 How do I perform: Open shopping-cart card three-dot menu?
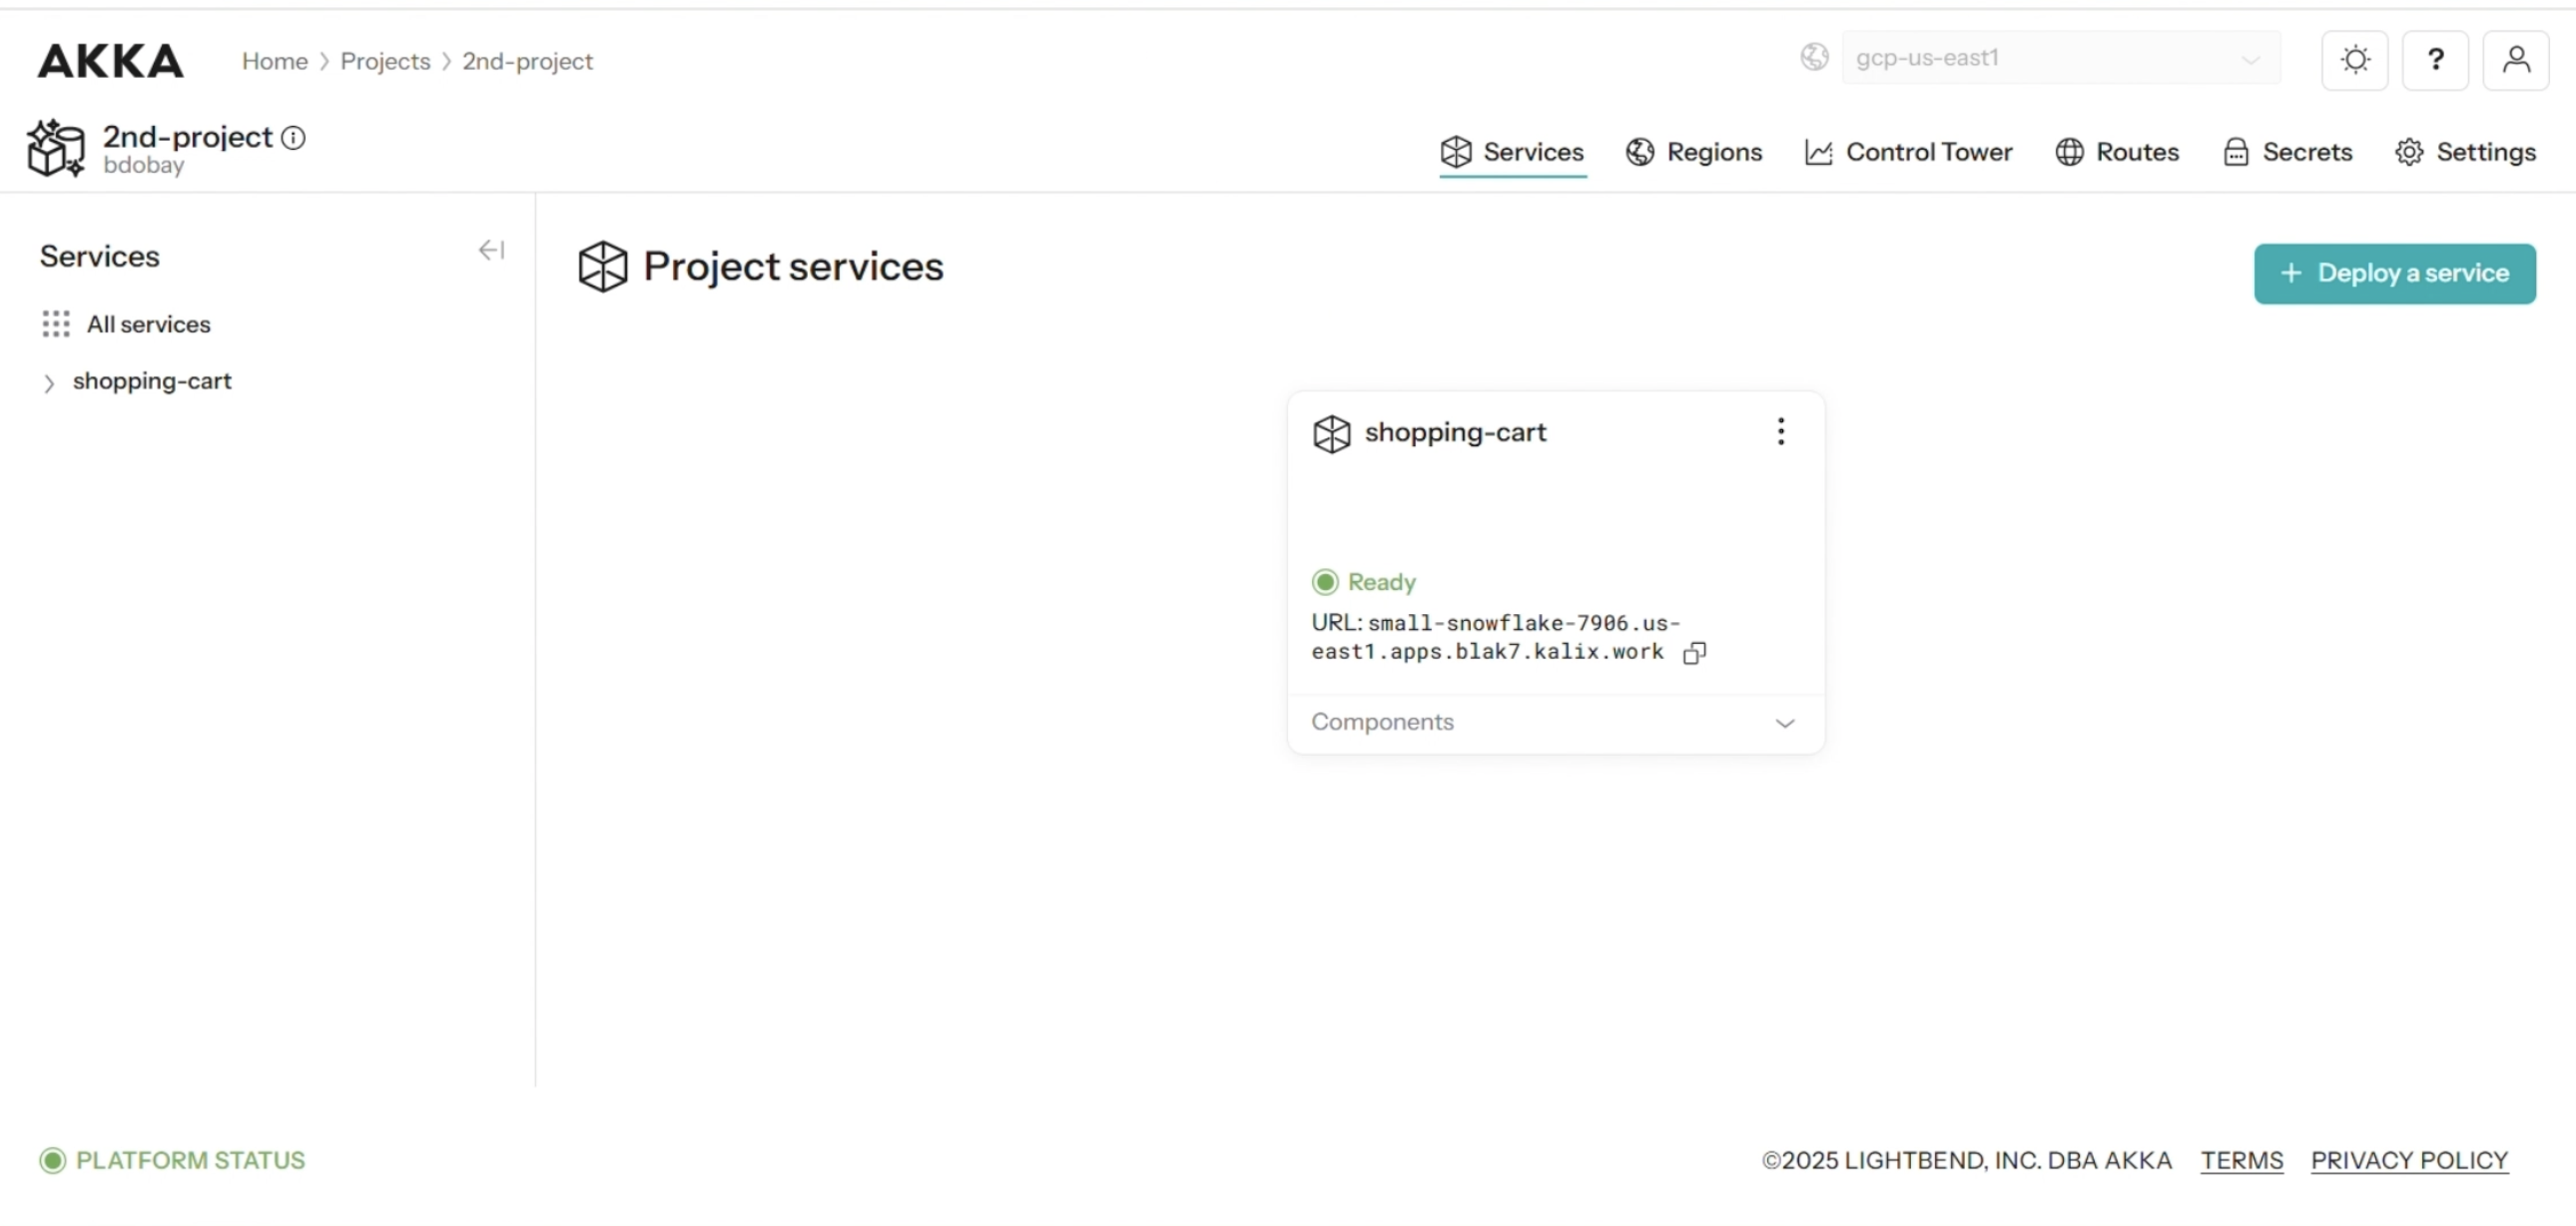pos(1780,432)
